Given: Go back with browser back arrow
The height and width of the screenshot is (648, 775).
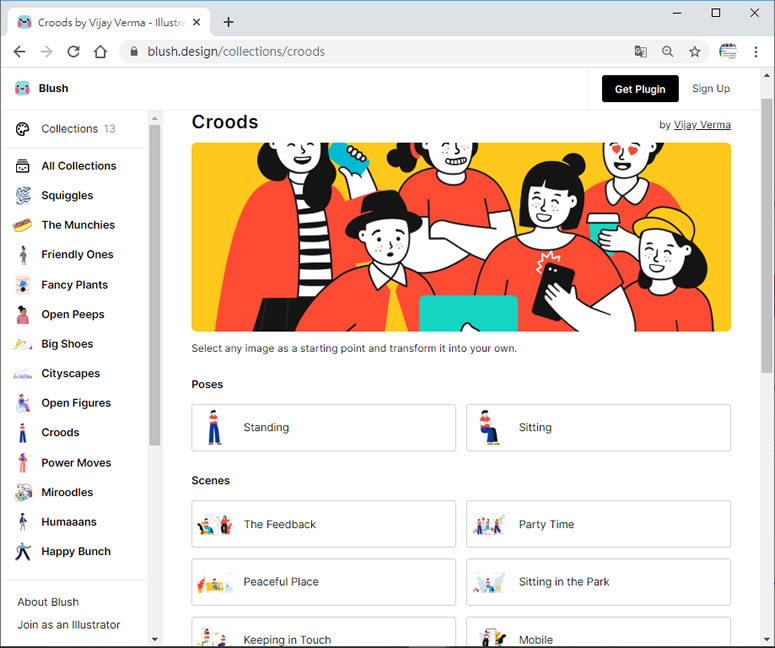Looking at the screenshot, I should pos(20,51).
